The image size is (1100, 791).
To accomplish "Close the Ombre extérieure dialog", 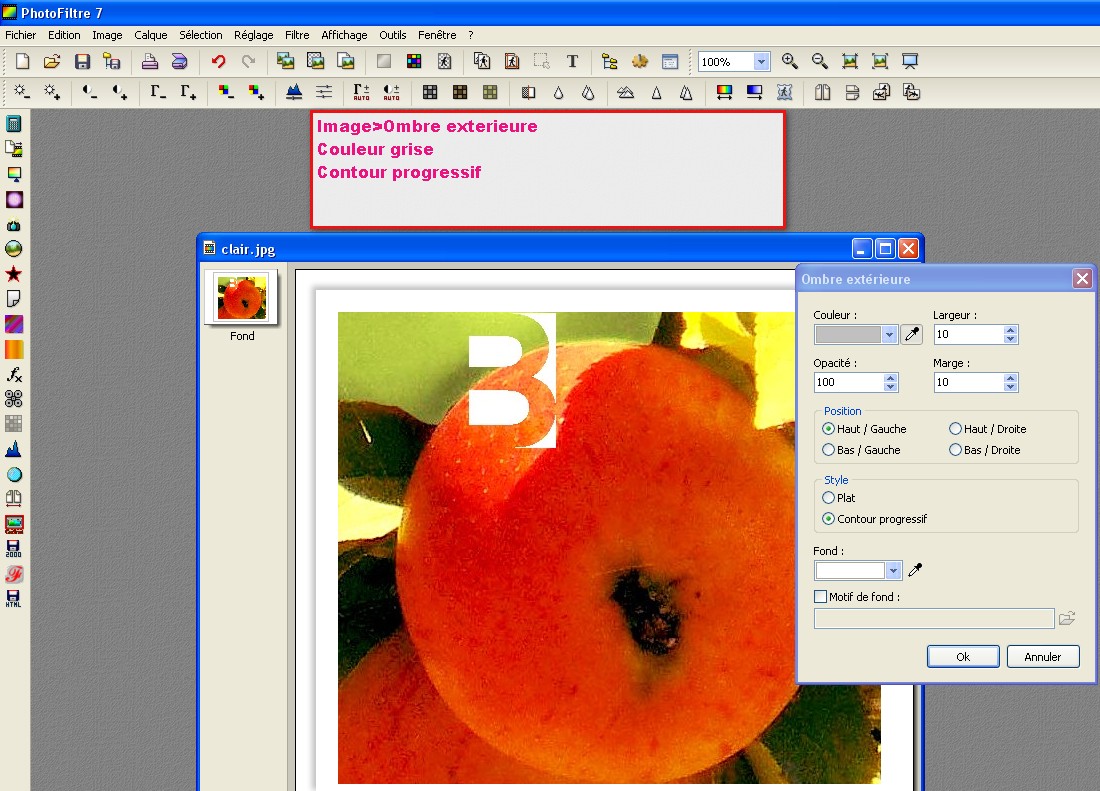I will tap(1082, 279).
